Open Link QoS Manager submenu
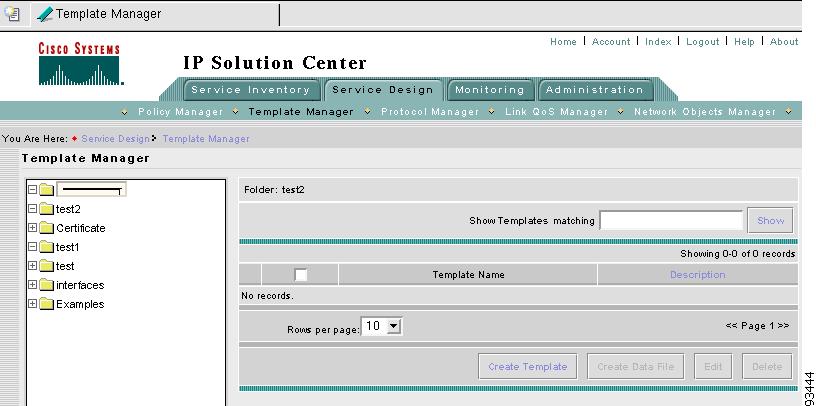The width and height of the screenshot is (816, 406). pos(556,111)
